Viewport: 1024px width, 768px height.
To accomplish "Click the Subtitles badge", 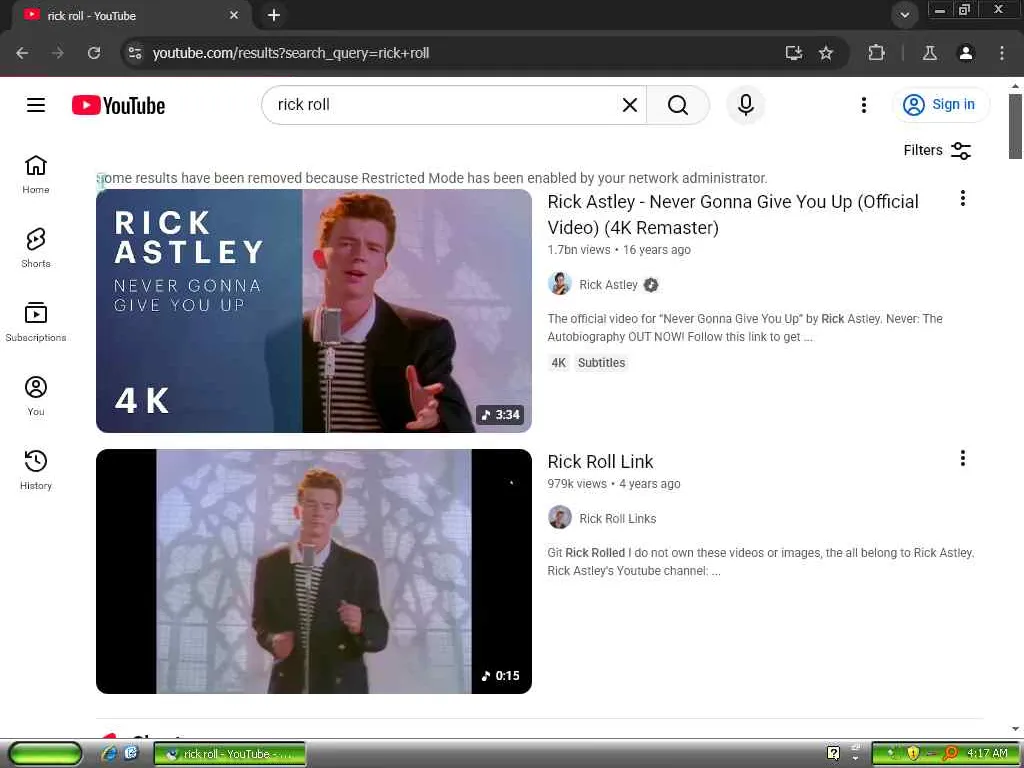I will pyautogui.click(x=601, y=363).
